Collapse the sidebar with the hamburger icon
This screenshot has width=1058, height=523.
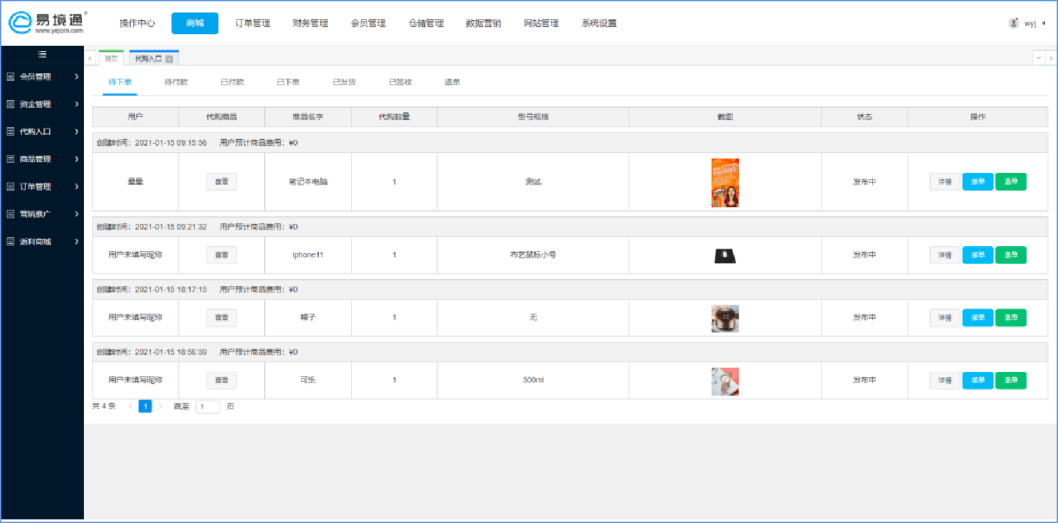42,55
